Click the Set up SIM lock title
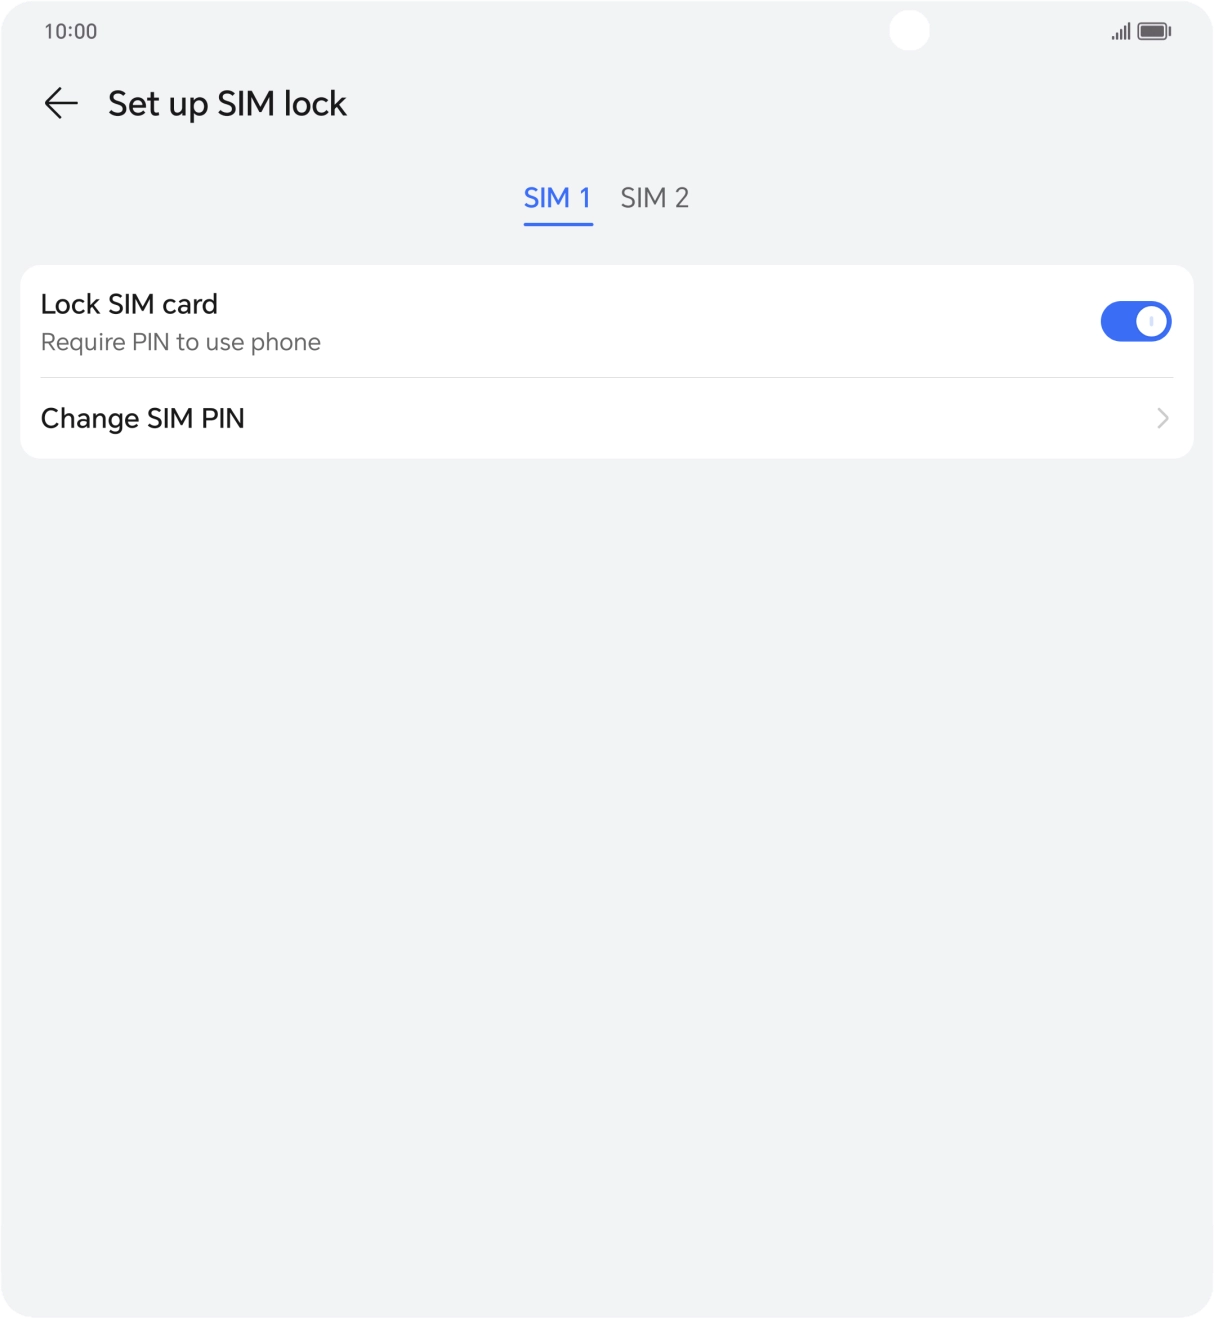 [x=228, y=103]
